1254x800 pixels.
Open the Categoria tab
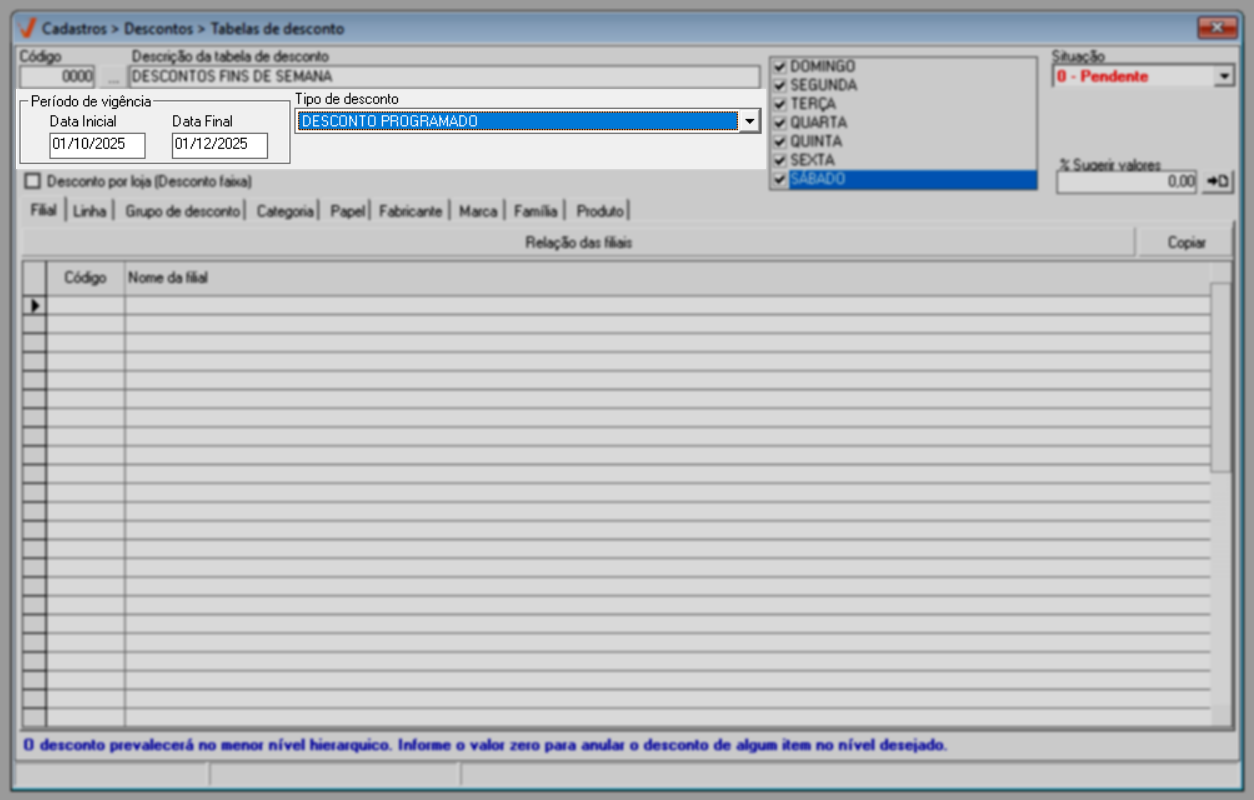(285, 211)
